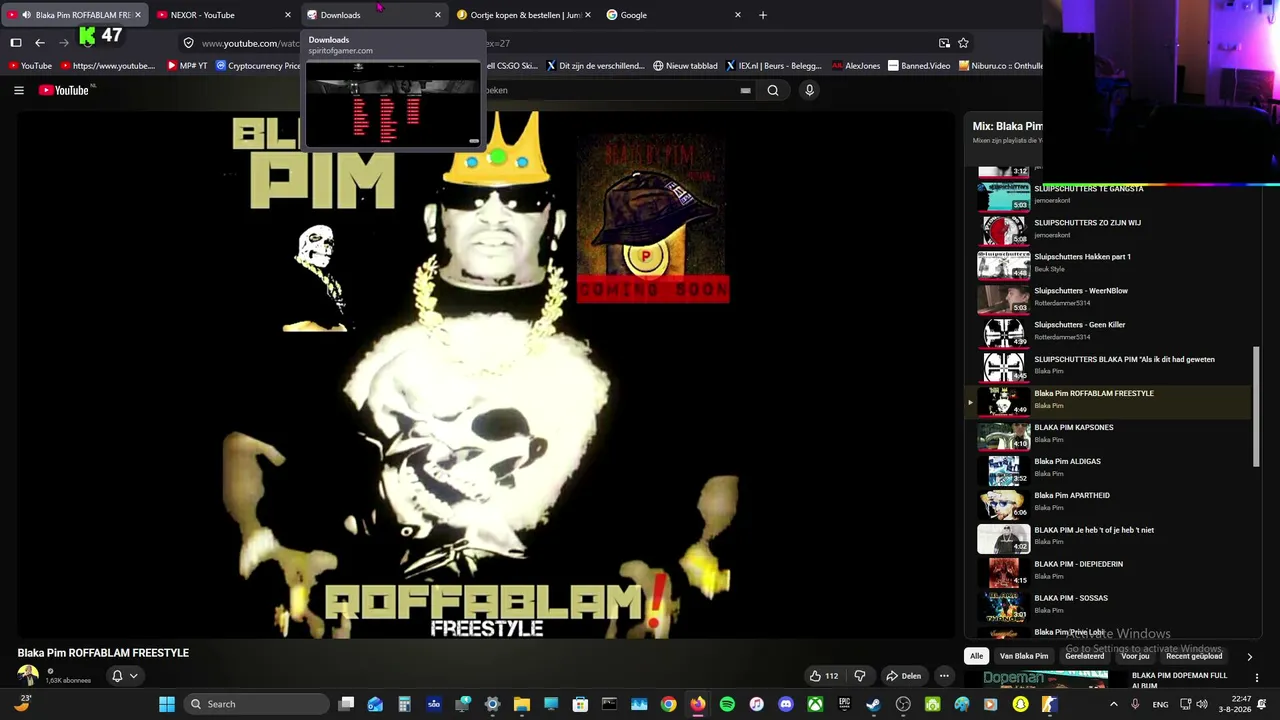
Task: Like the Blaka Pim video
Action: pos(824,676)
